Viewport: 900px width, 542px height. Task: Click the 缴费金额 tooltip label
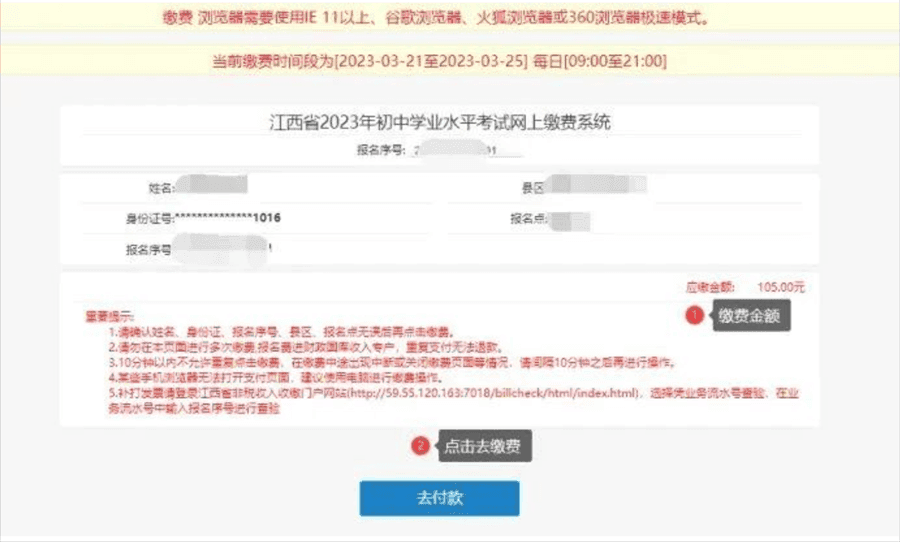tap(751, 315)
